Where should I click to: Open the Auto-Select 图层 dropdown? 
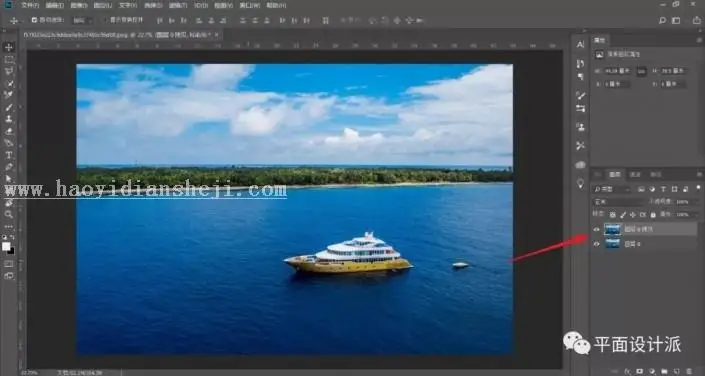pyautogui.click(x=83, y=20)
